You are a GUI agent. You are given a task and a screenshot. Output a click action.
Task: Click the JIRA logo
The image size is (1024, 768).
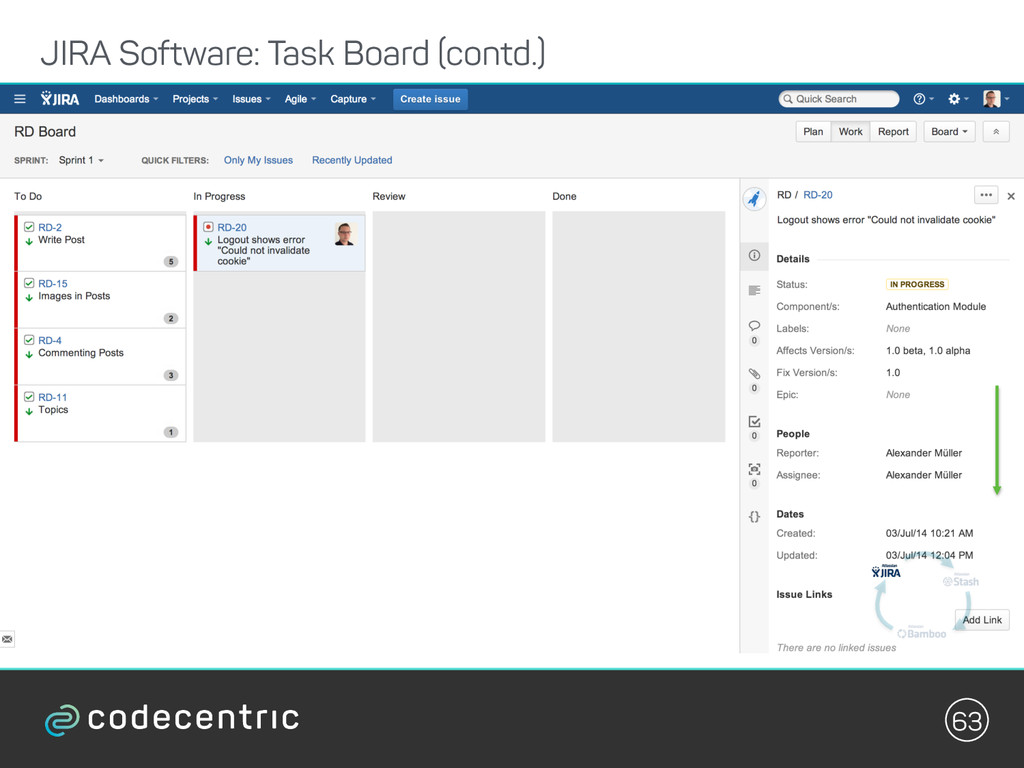[x=59, y=99]
